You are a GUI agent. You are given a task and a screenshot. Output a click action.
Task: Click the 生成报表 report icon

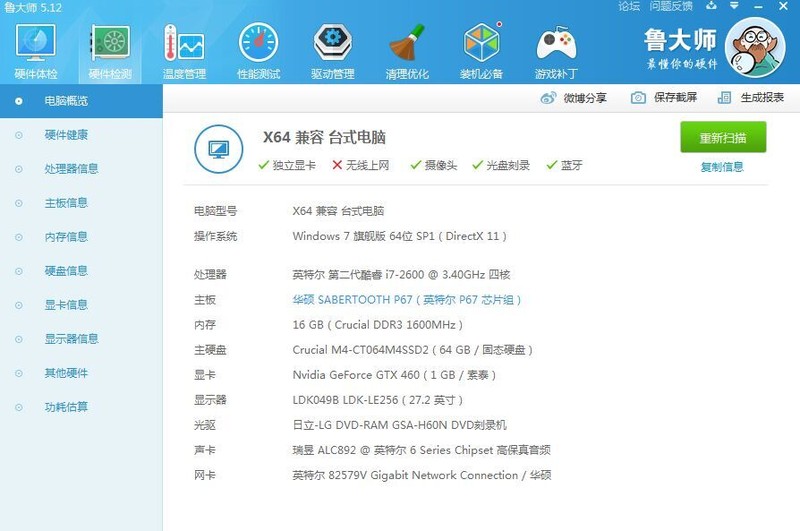point(724,97)
